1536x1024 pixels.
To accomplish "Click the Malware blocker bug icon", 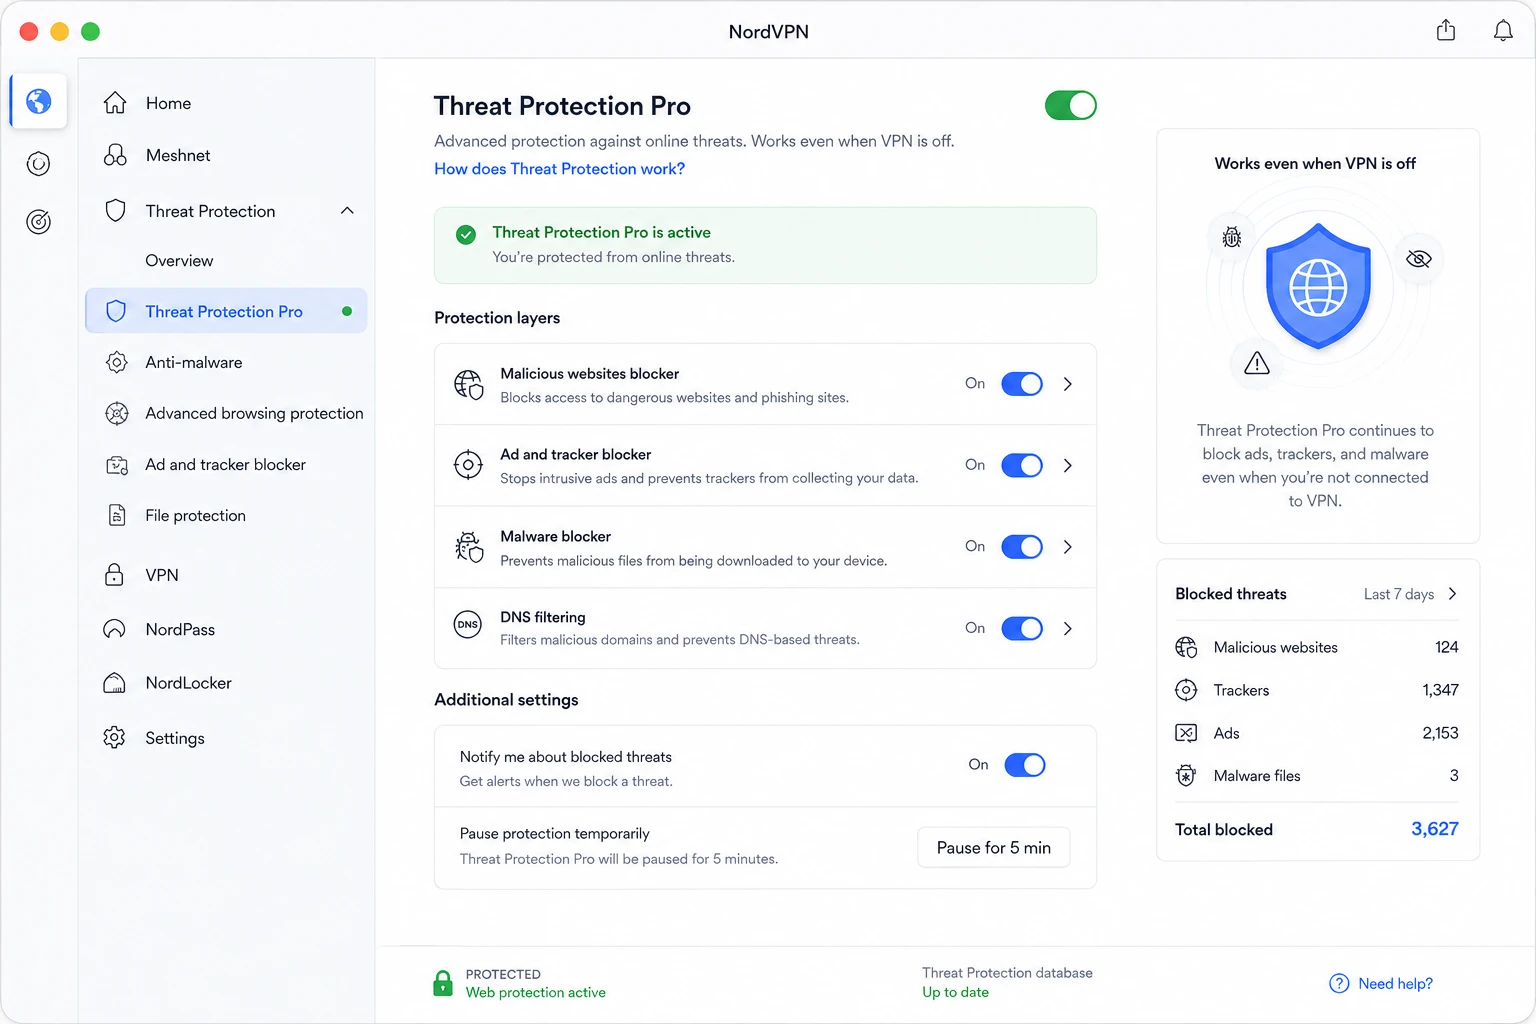I will 468,547.
